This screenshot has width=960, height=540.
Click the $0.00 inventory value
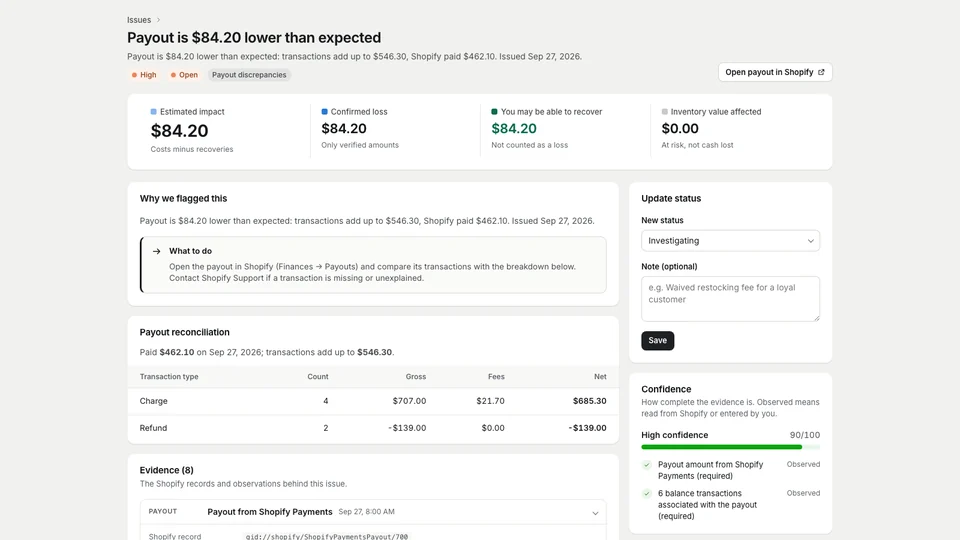(680, 129)
